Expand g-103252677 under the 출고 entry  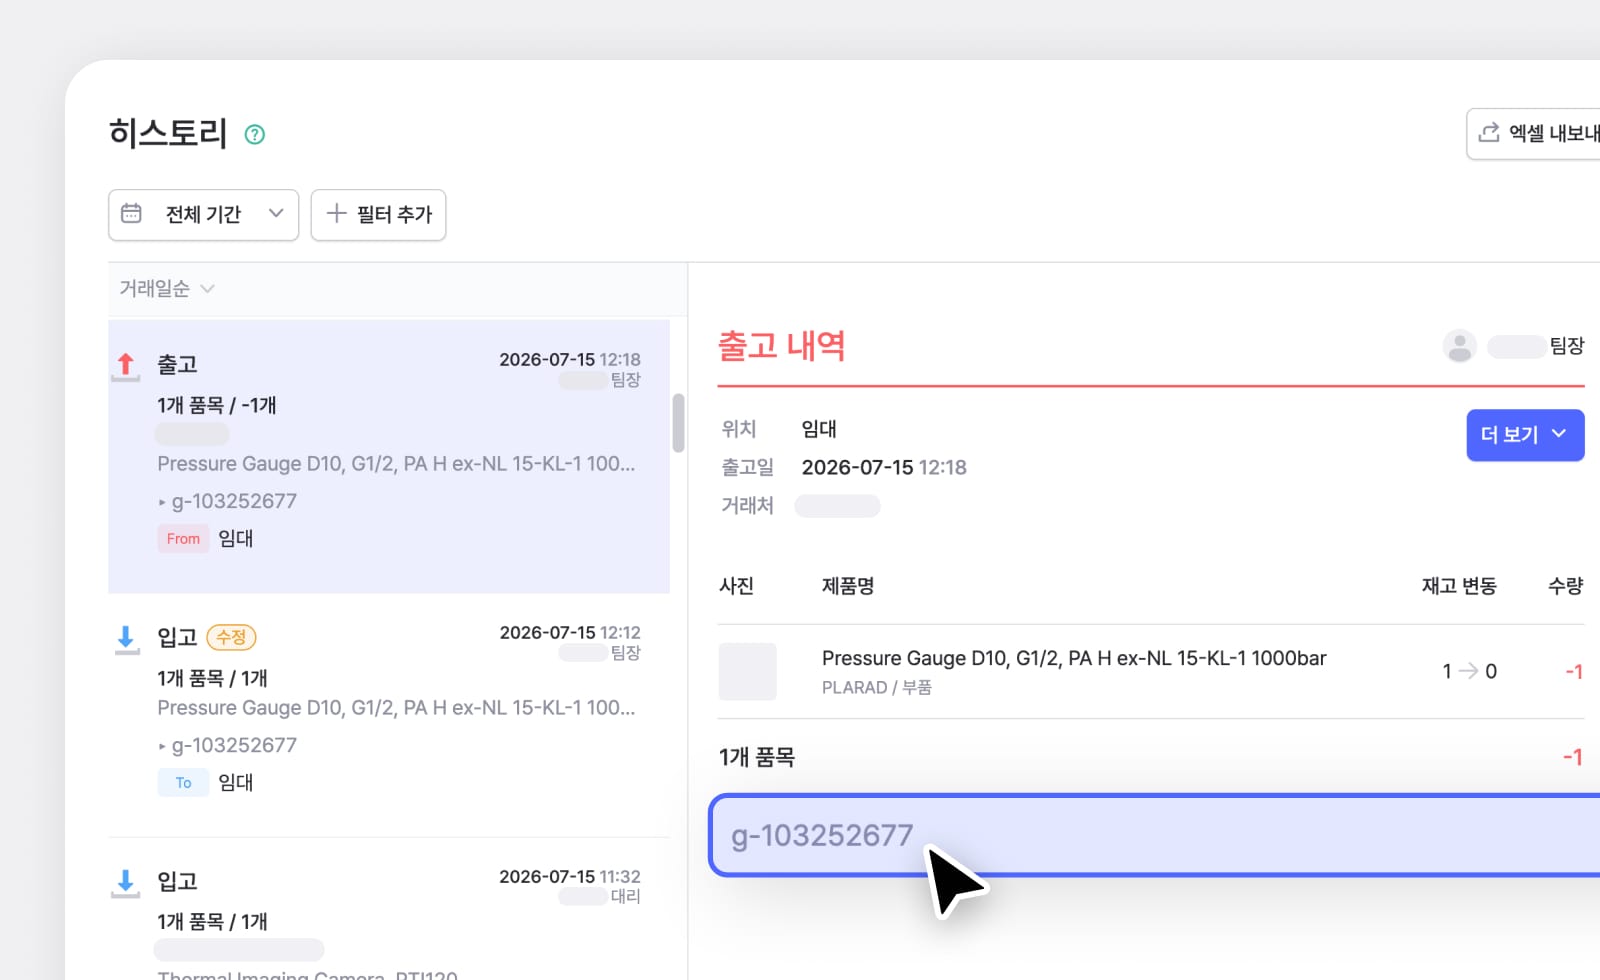(227, 501)
